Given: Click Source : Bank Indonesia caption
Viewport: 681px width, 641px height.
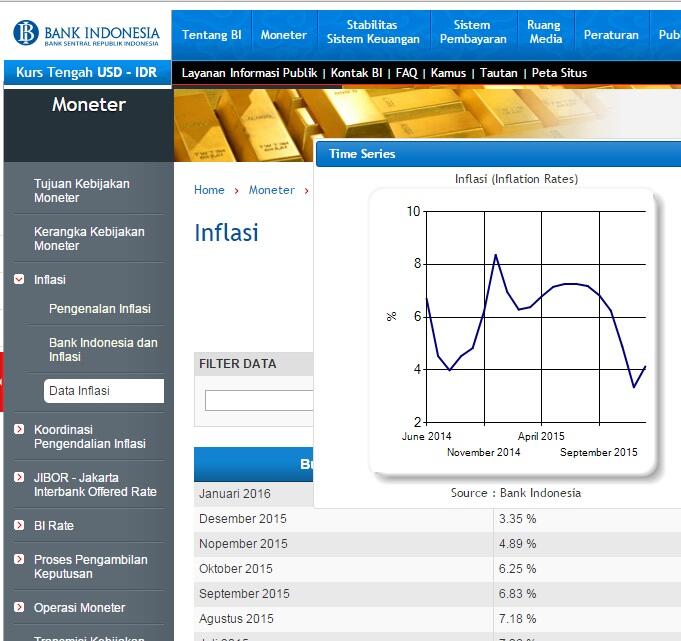Looking at the screenshot, I should point(516,493).
